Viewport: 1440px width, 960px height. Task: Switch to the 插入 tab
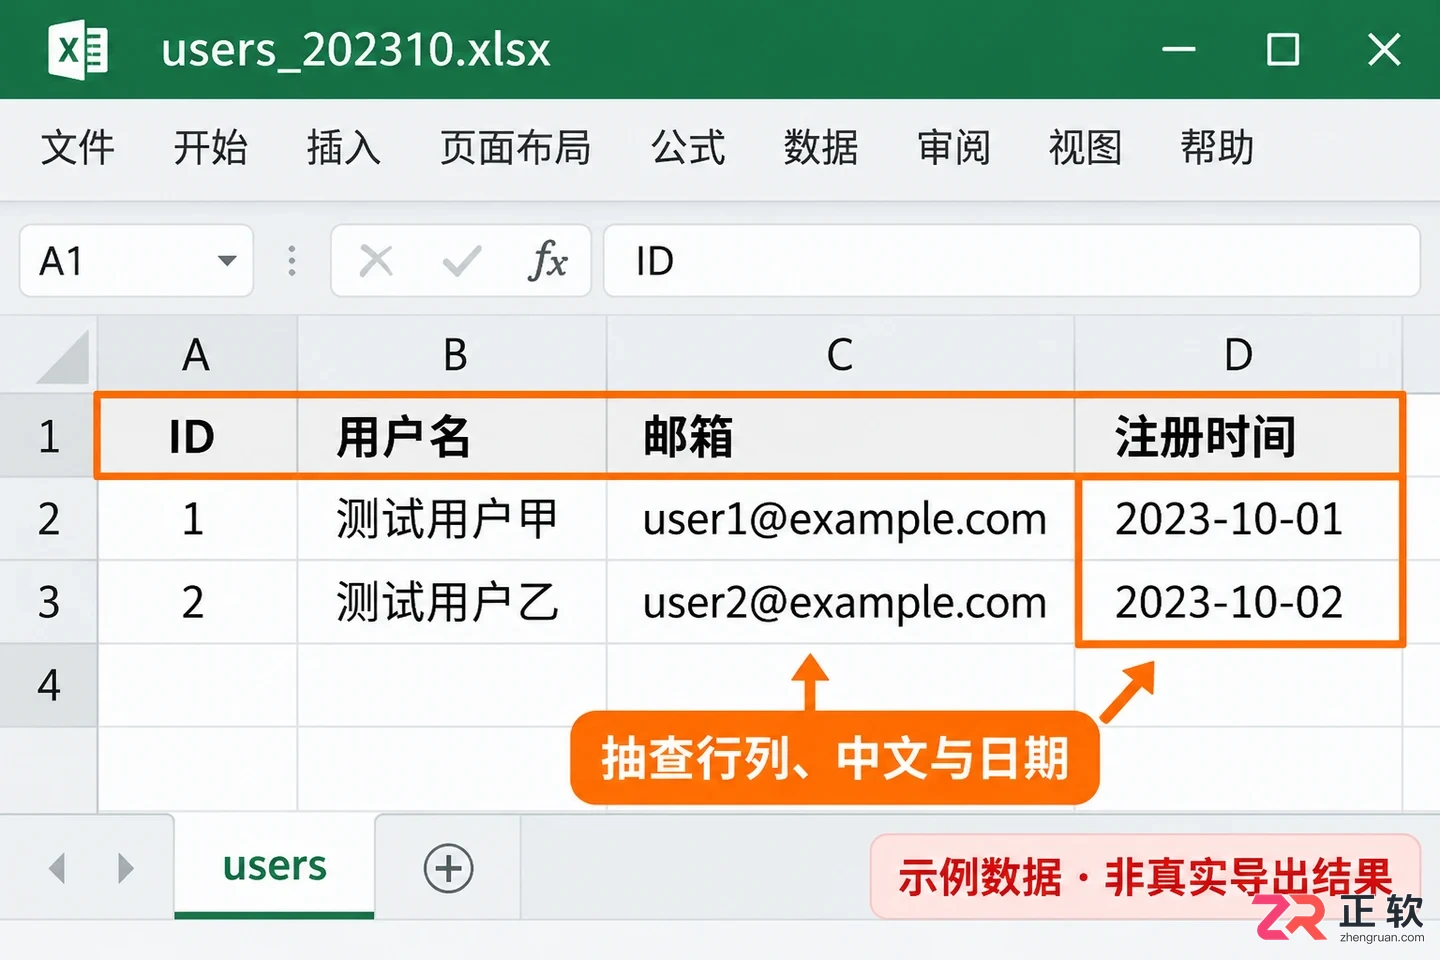tap(343, 148)
